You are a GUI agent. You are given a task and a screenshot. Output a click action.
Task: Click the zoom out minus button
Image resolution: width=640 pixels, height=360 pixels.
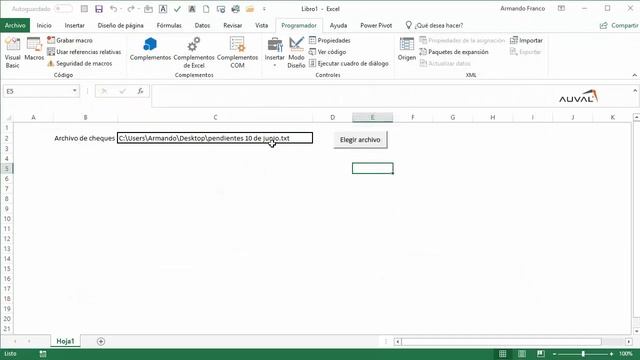click(554, 354)
